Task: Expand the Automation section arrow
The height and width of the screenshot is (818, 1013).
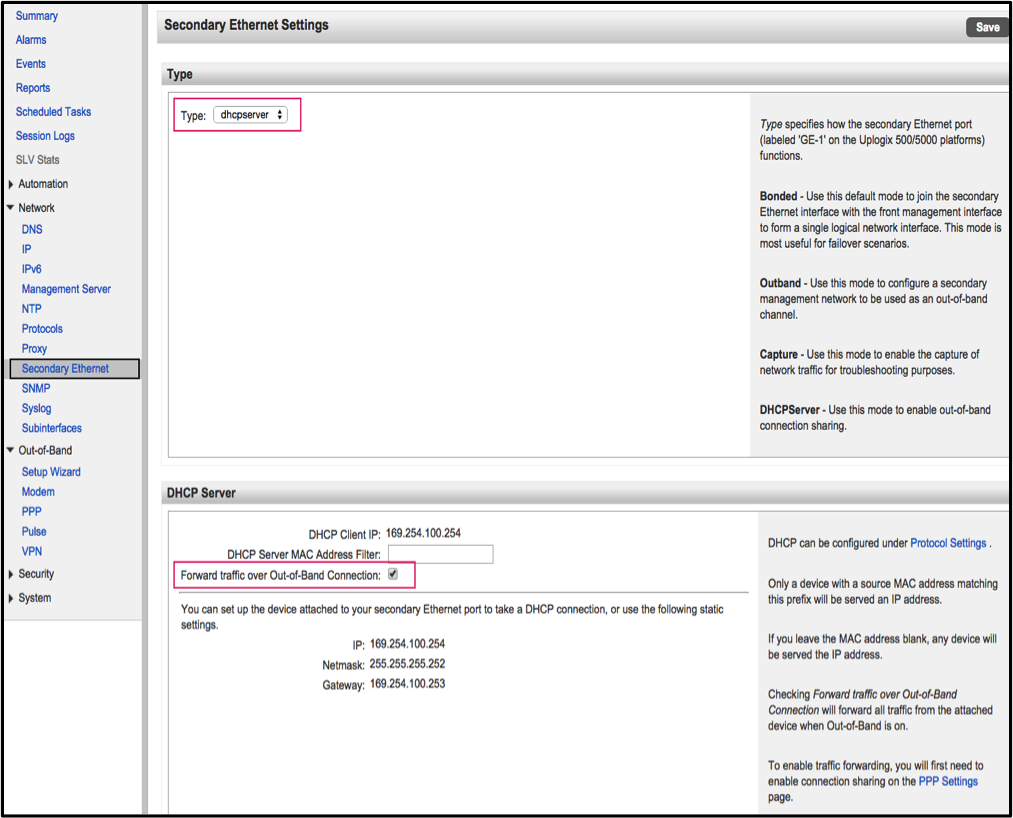Action: point(11,184)
